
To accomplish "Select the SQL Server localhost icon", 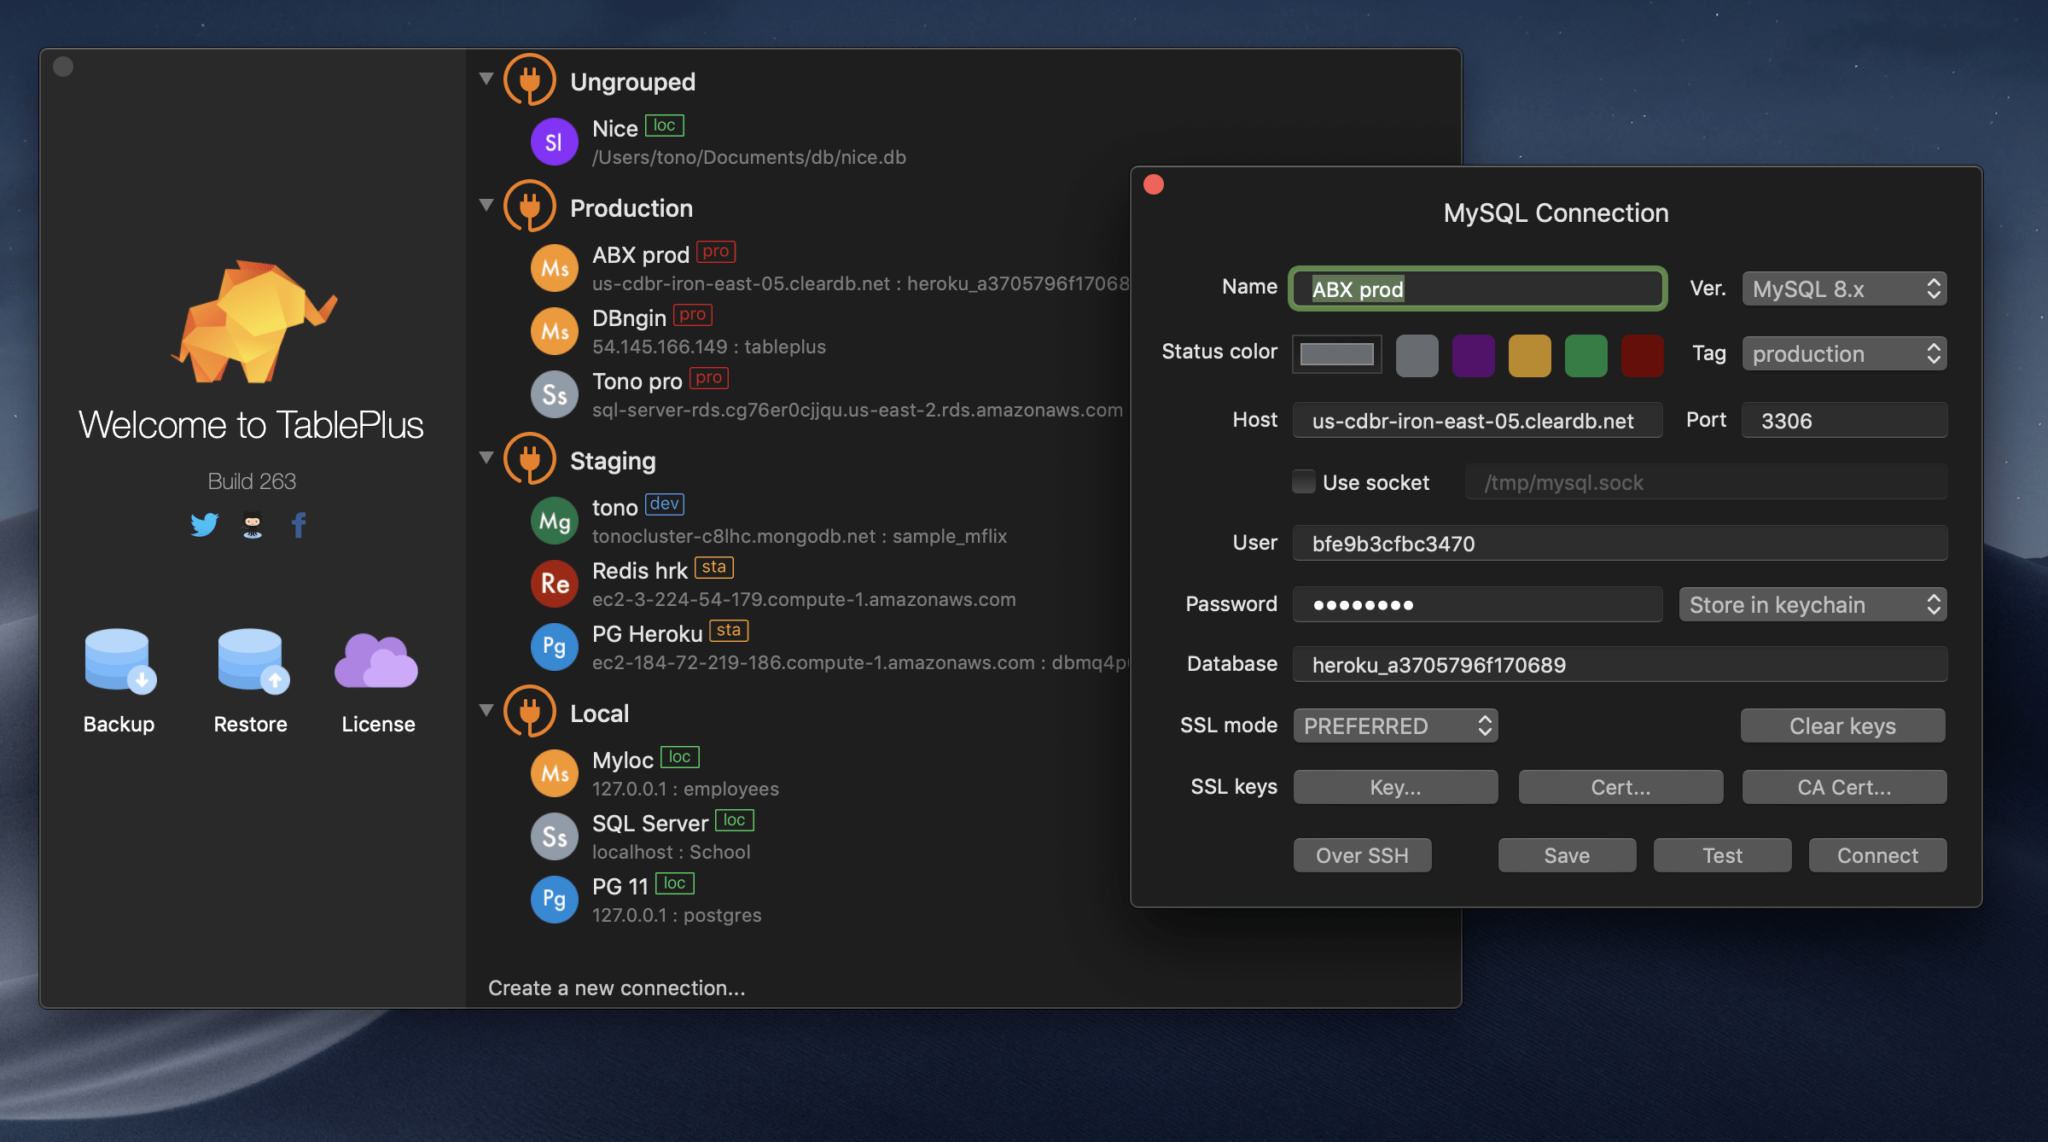I will pyautogui.click(x=554, y=836).
